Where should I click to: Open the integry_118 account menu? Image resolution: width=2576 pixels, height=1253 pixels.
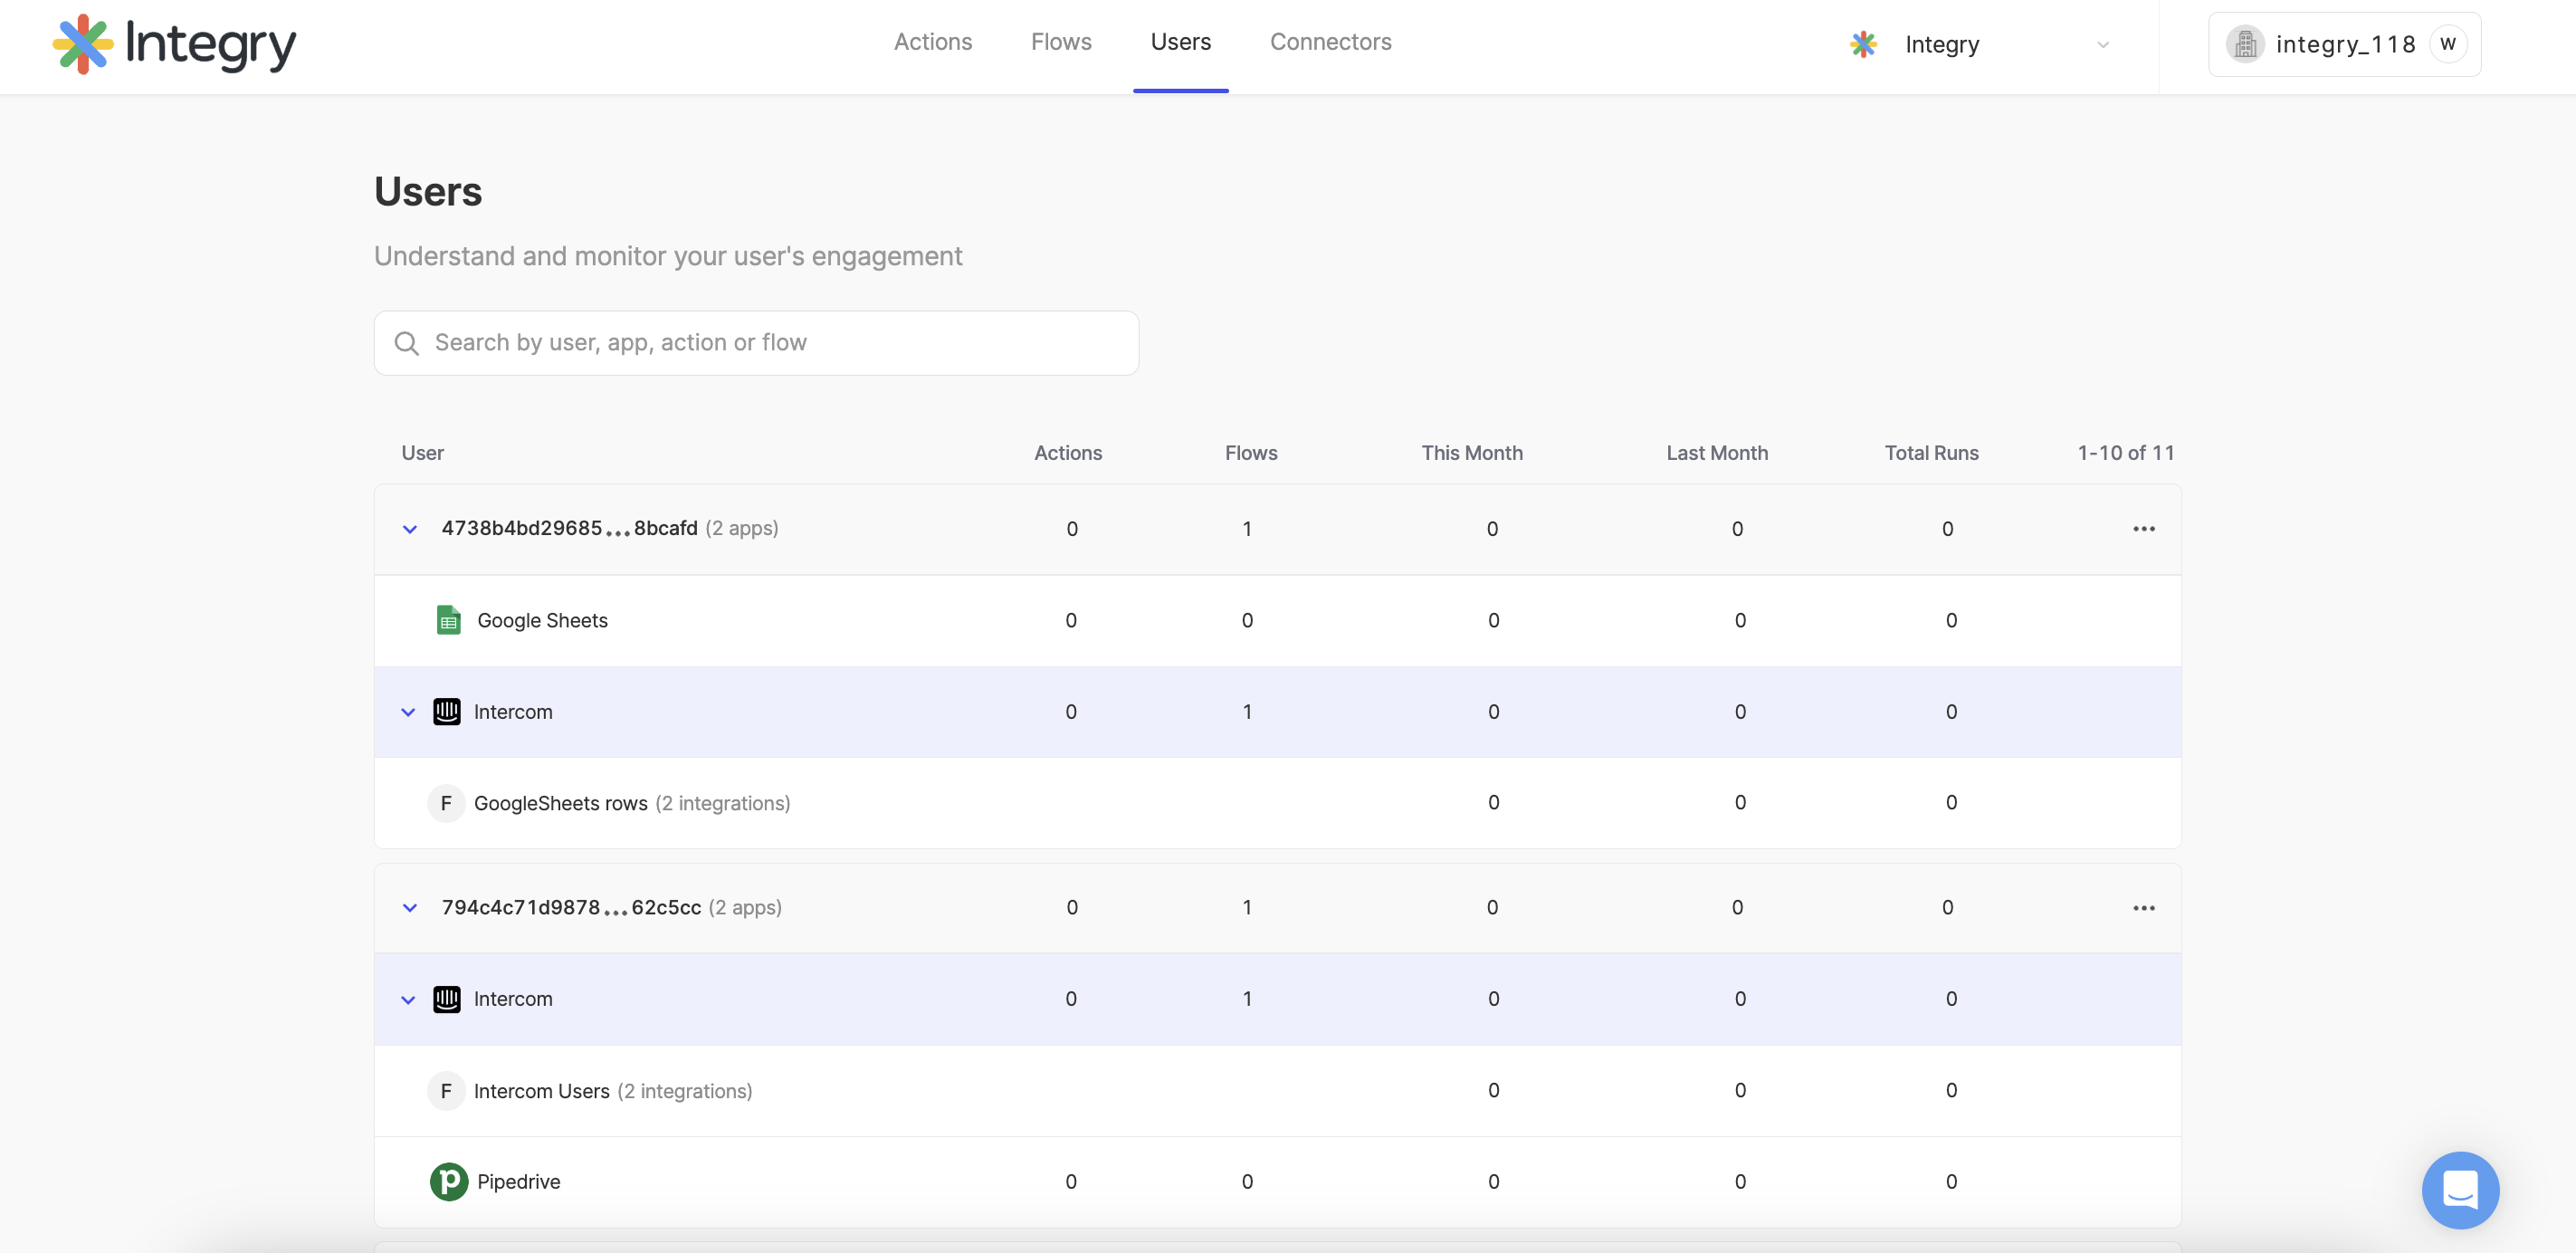click(2343, 45)
